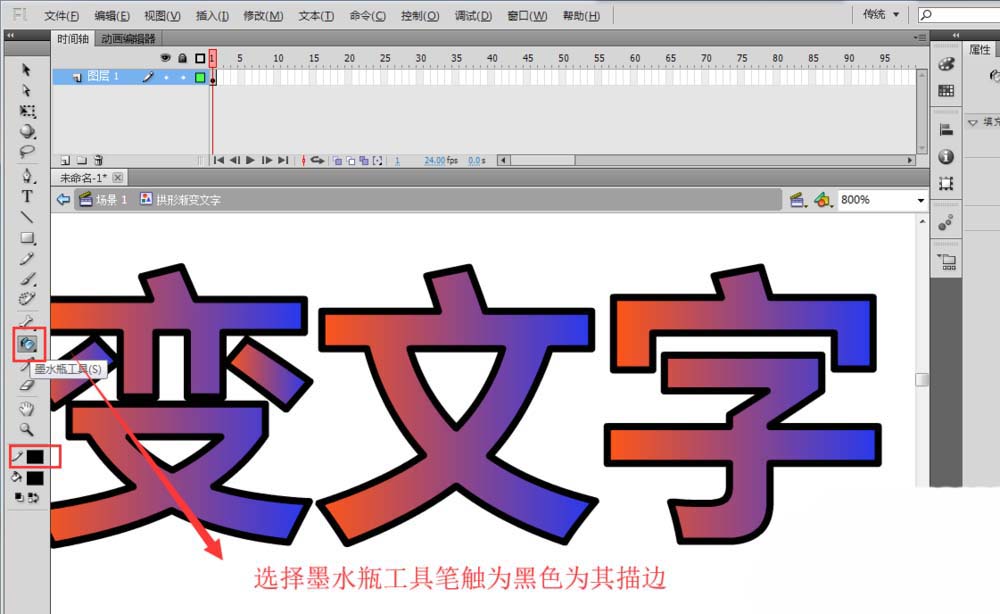Open the Color palette panel icon
1000x614 pixels.
click(x=946, y=64)
